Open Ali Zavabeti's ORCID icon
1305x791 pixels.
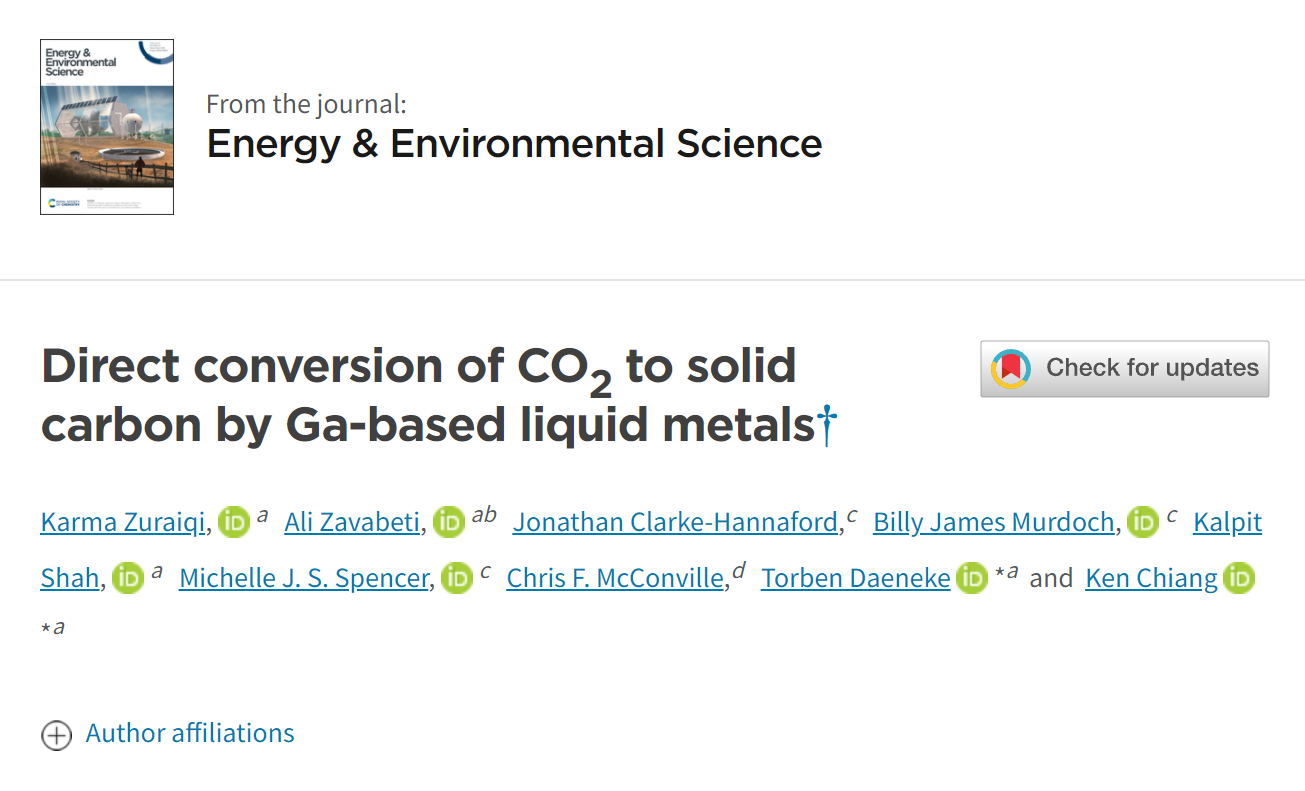tap(449, 522)
